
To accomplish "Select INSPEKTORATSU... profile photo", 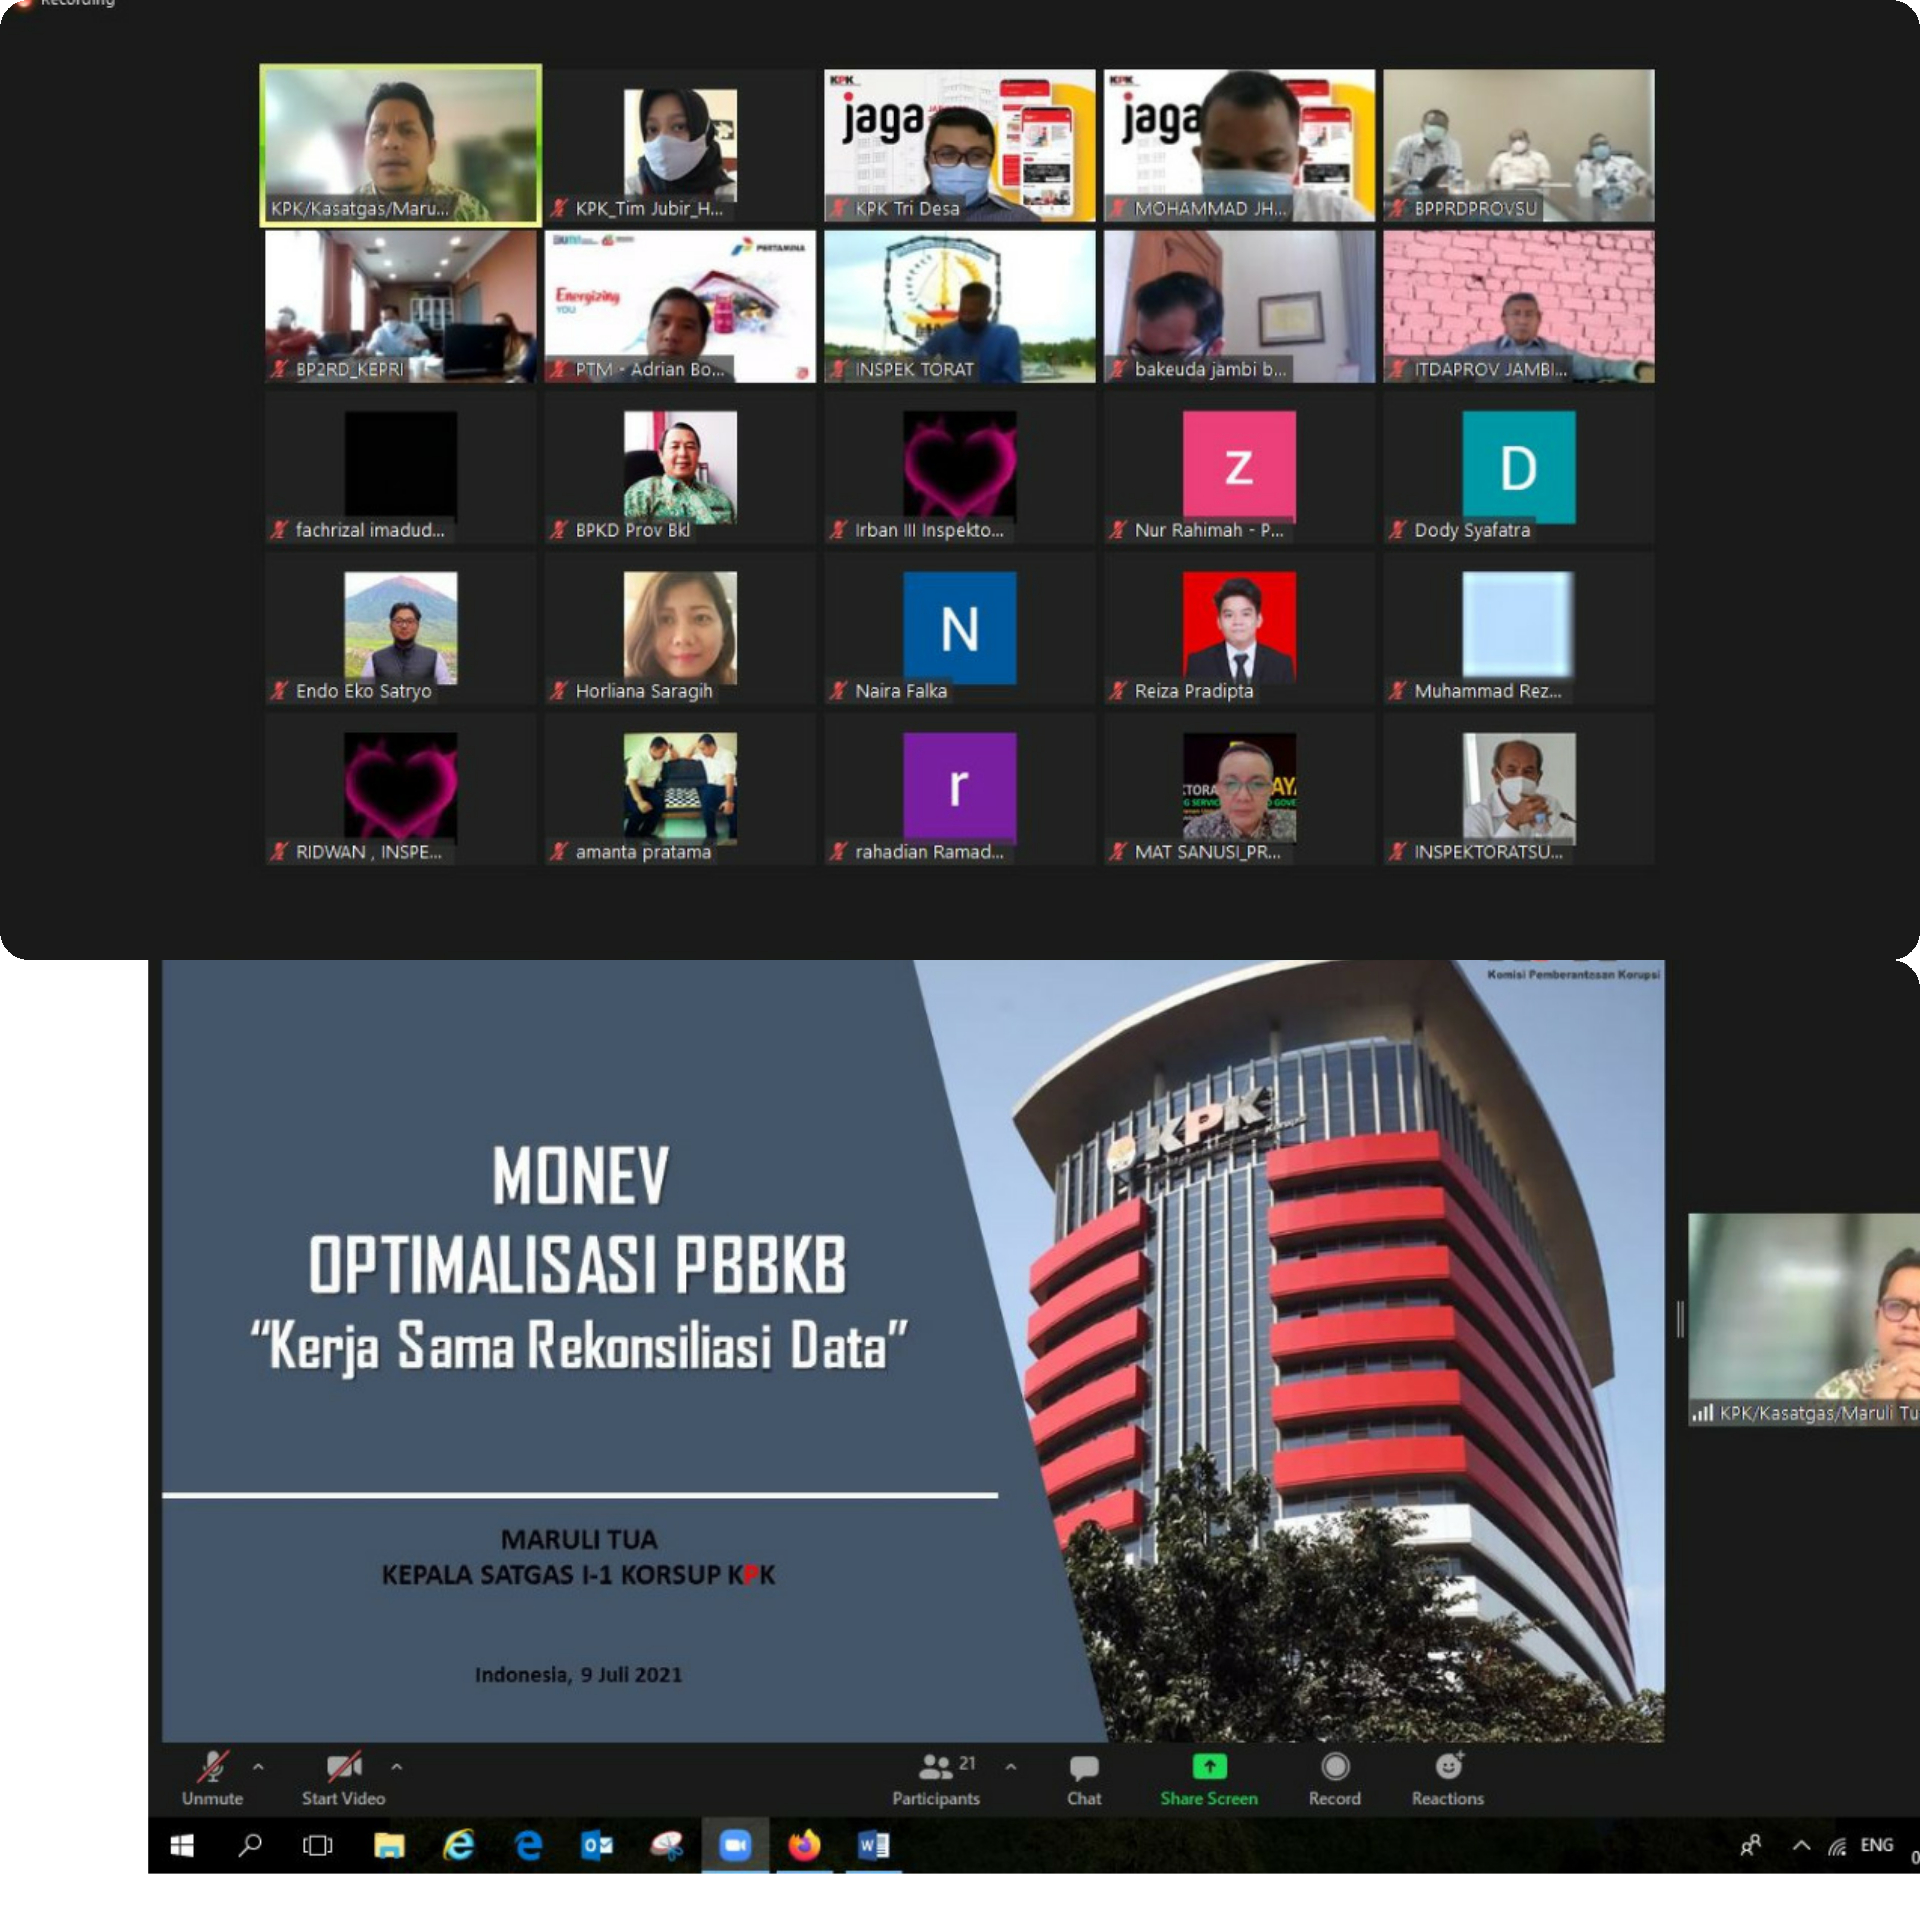I will [1519, 789].
